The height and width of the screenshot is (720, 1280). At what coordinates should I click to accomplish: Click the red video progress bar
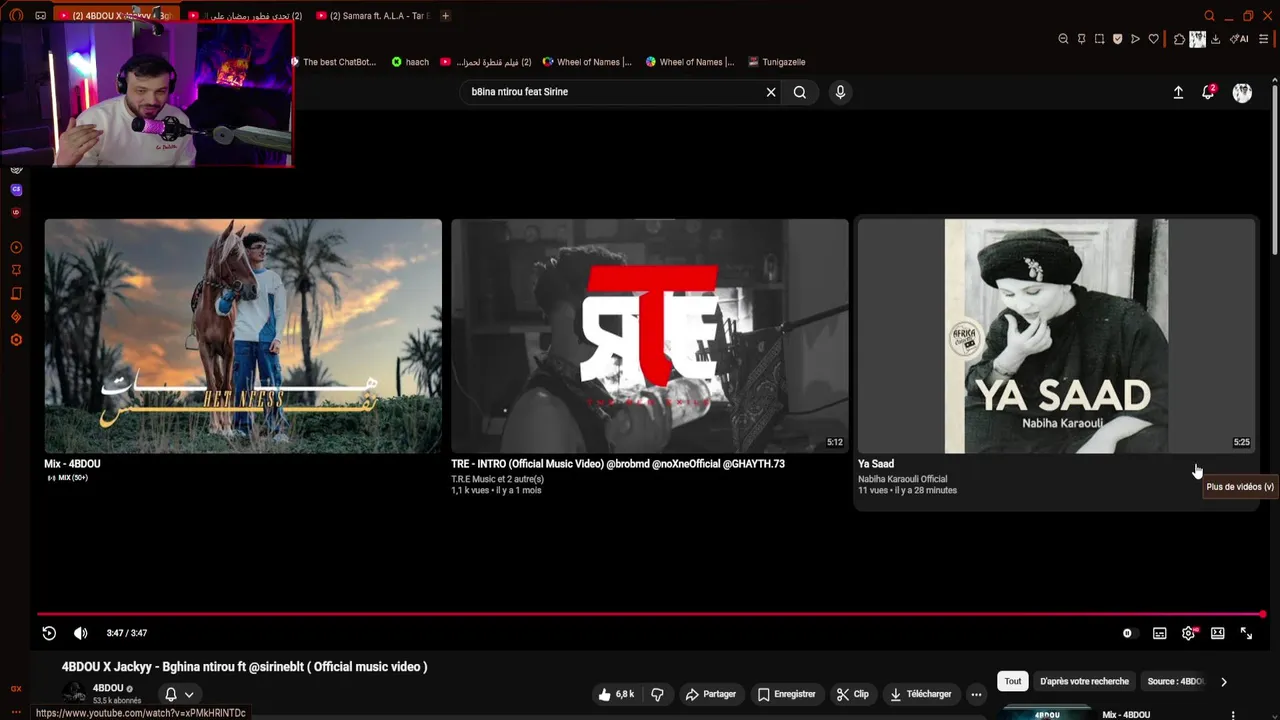point(650,614)
